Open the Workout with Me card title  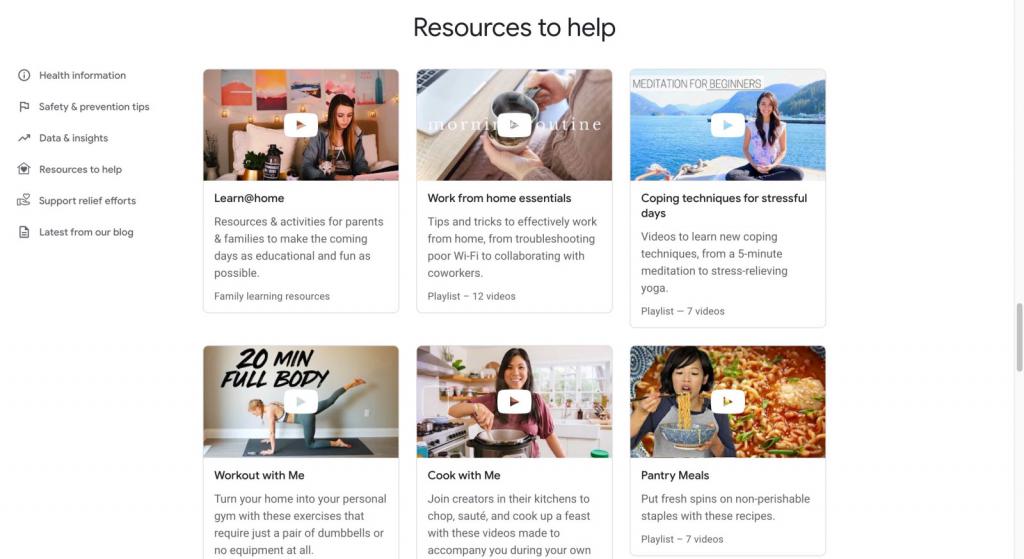click(259, 475)
